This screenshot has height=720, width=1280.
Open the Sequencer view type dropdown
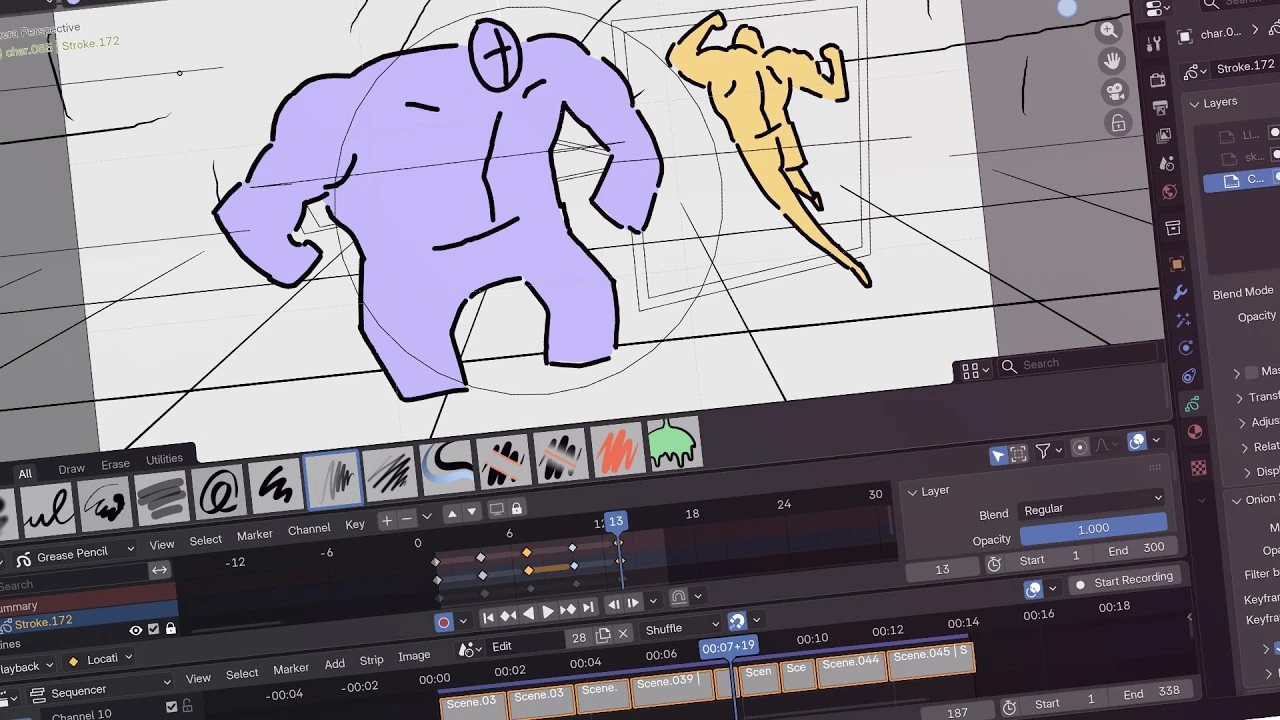coord(98,690)
